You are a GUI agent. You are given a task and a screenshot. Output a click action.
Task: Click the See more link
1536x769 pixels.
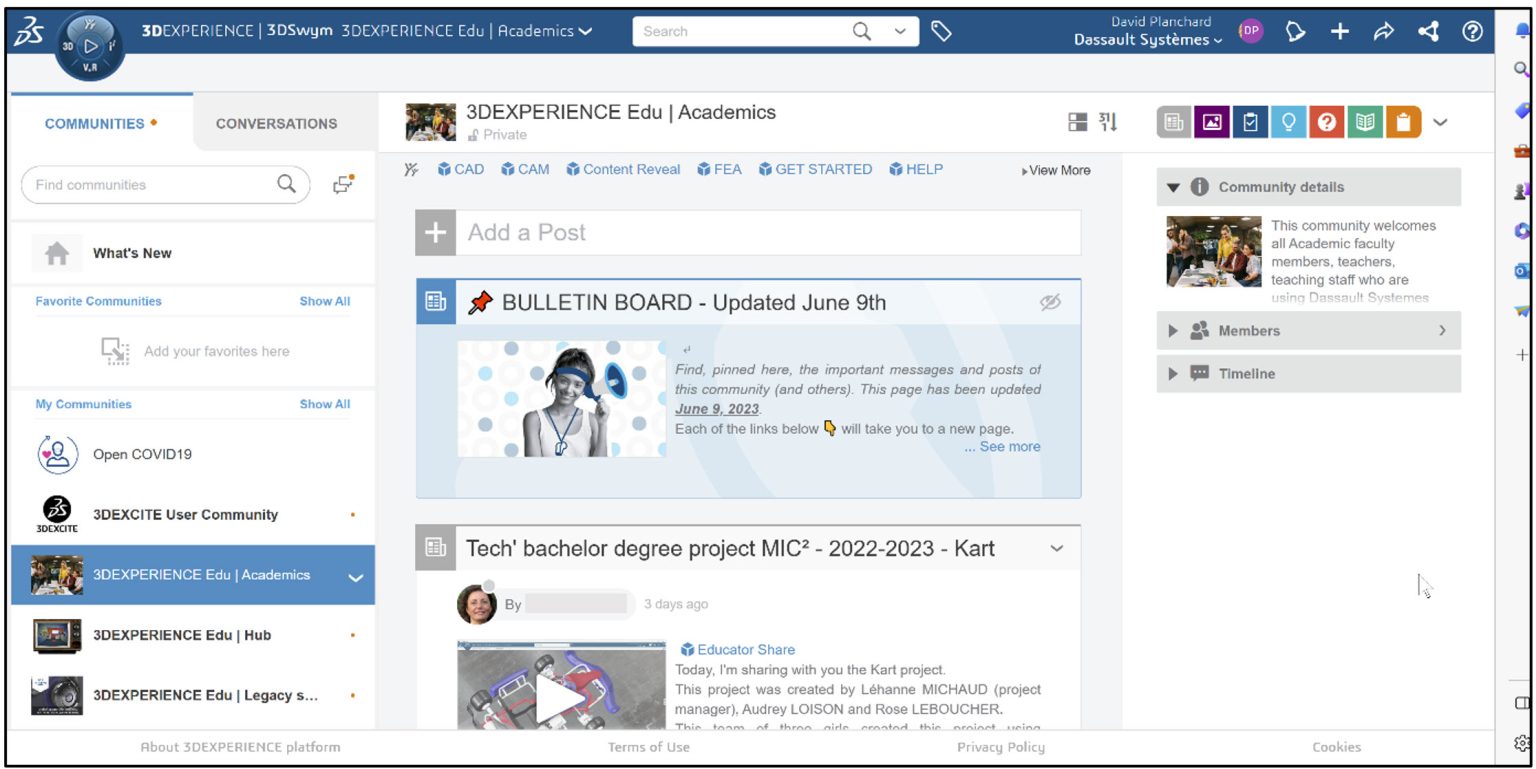(x=1002, y=446)
